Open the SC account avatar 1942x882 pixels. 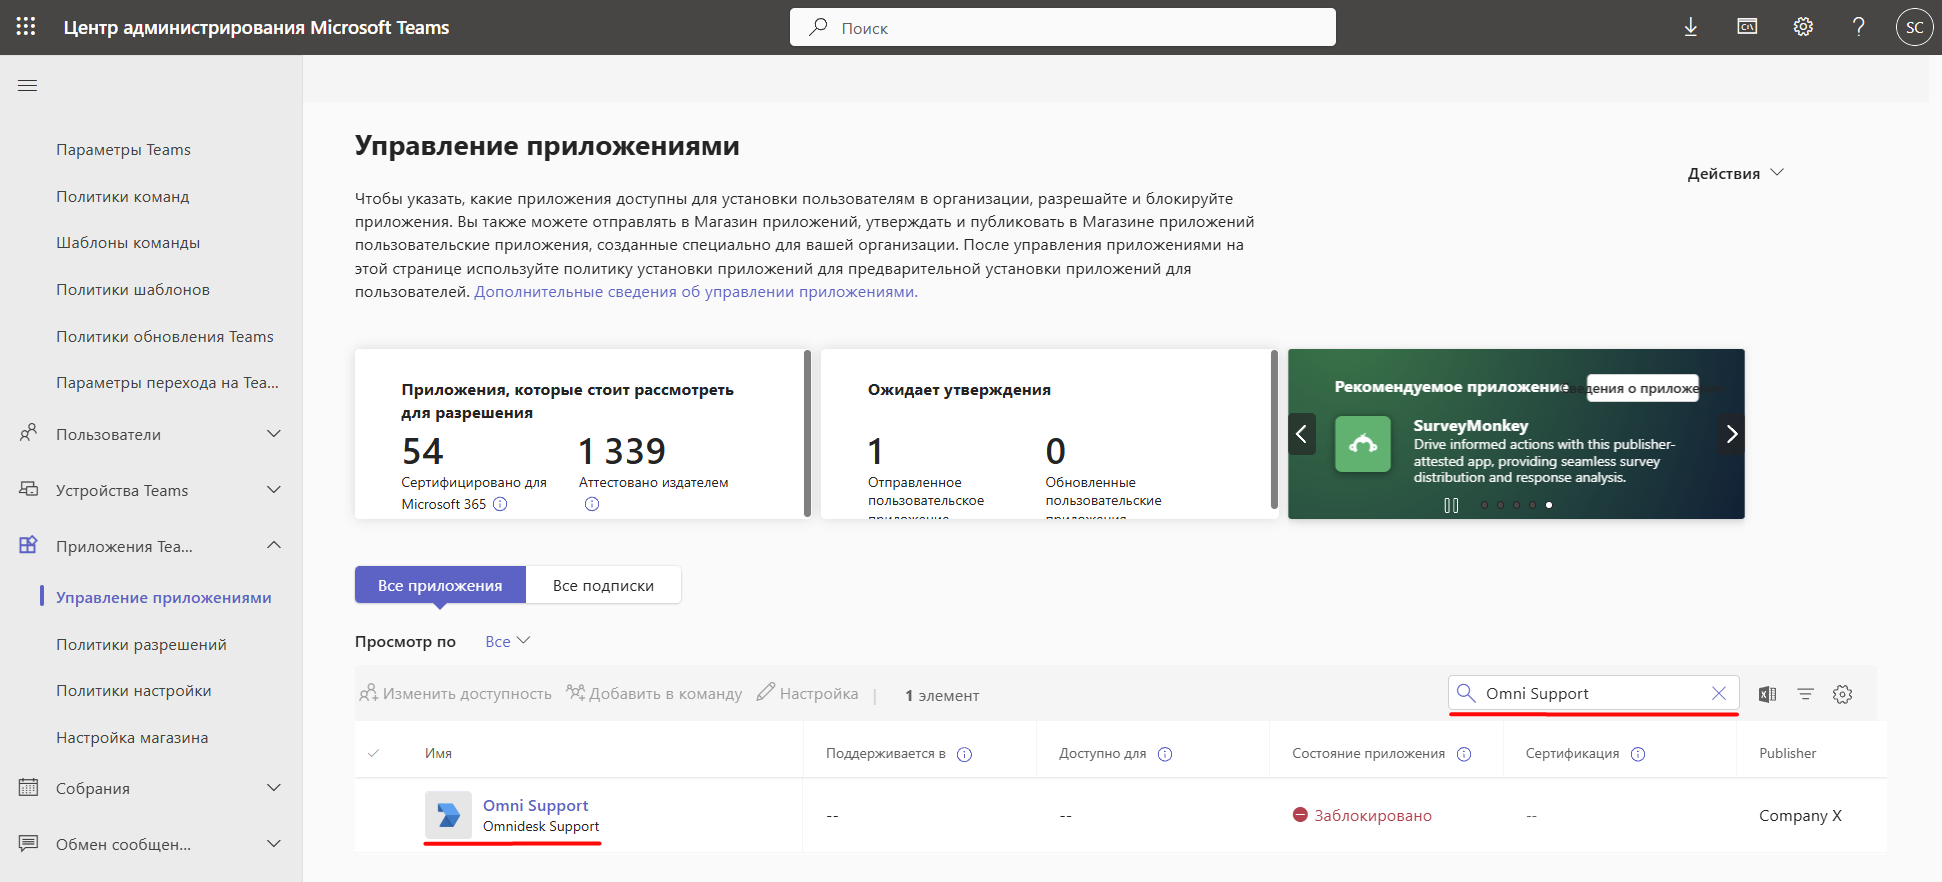pos(1914,27)
